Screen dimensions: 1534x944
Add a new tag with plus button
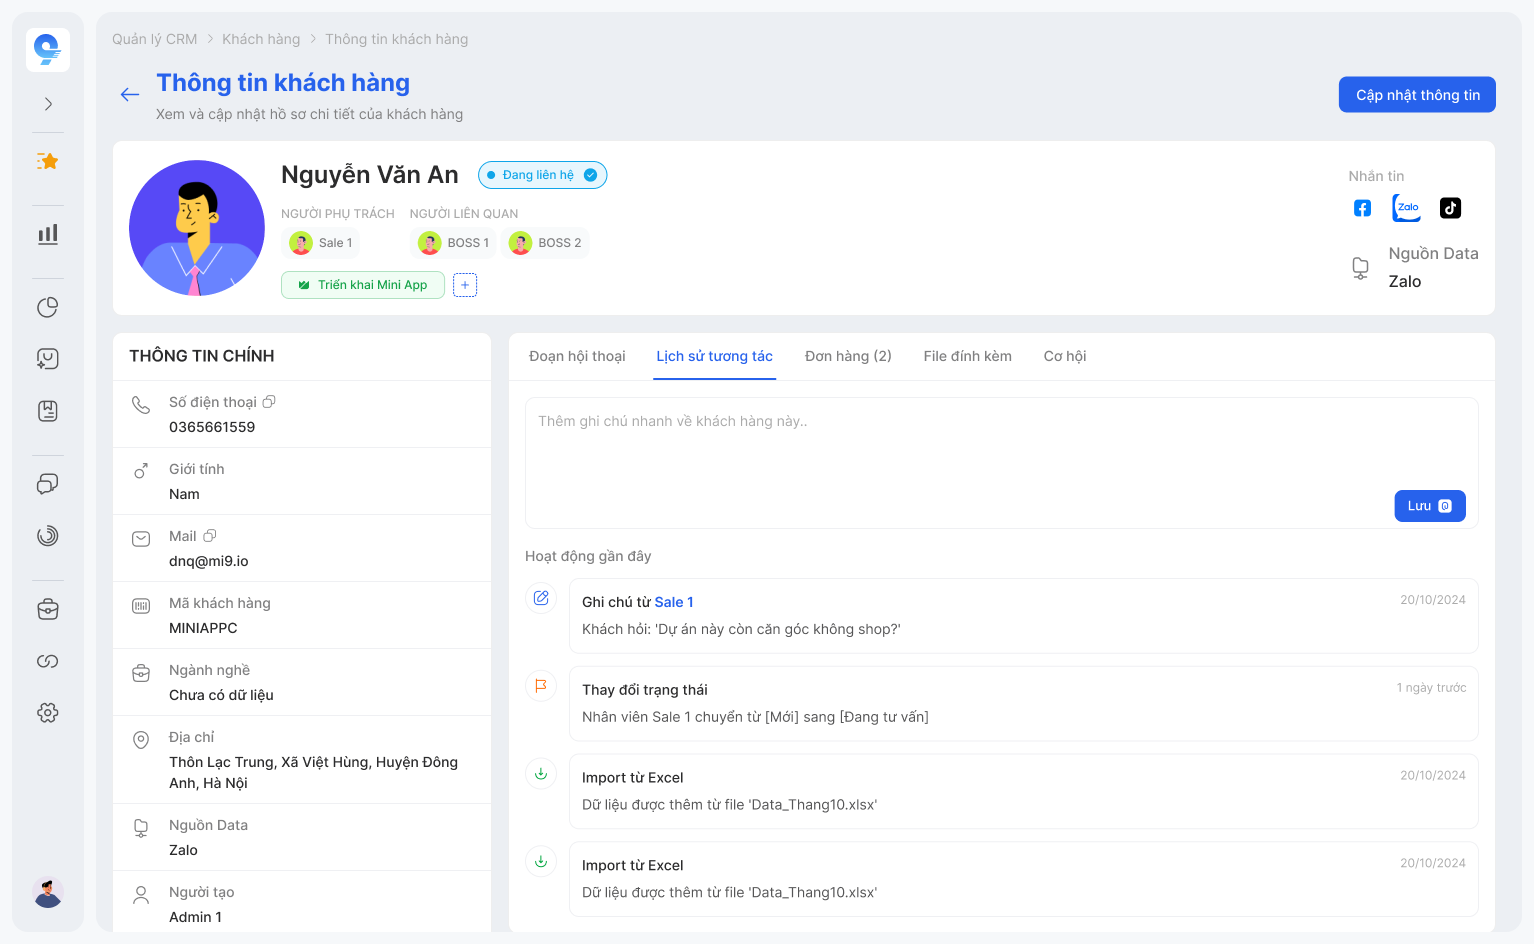465,285
